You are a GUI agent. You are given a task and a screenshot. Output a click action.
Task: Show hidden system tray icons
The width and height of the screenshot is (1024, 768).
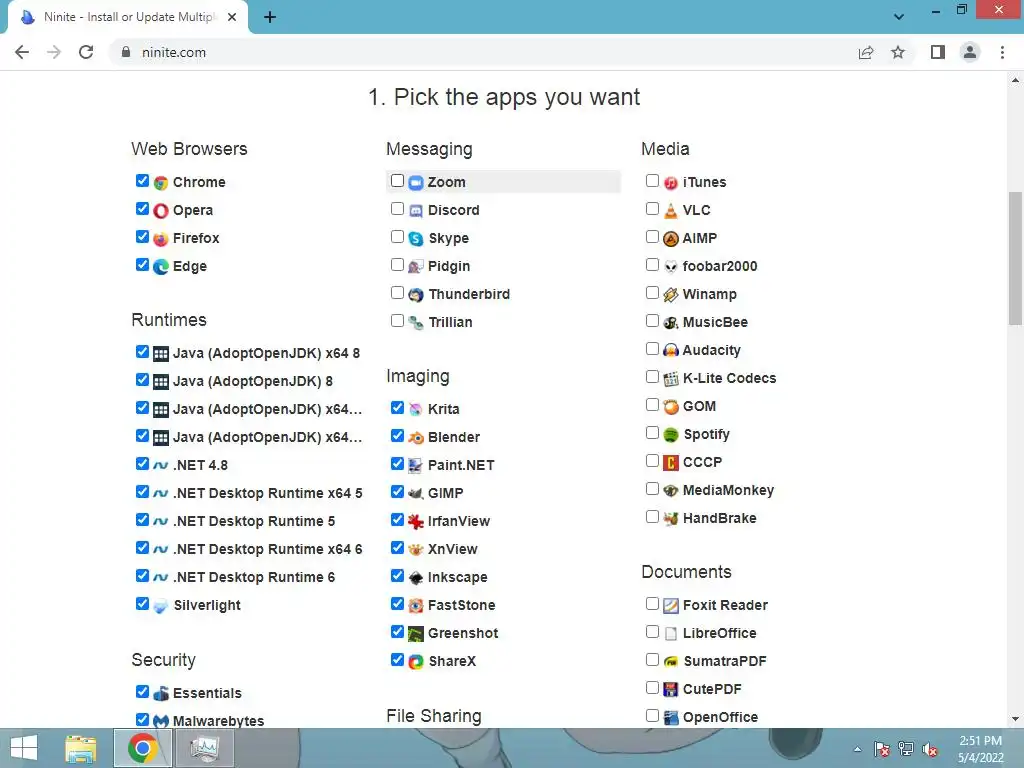click(x=857, y=750)
